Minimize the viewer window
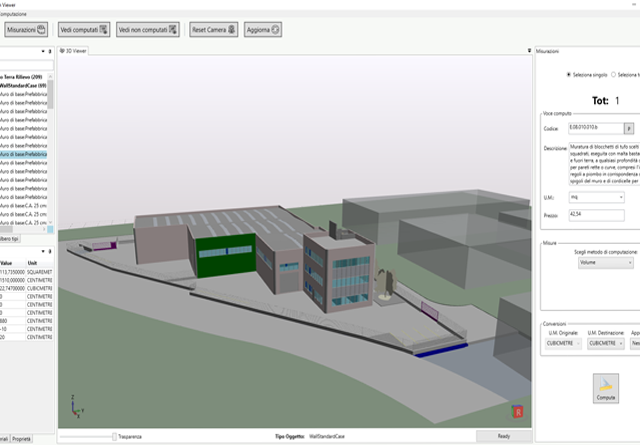The image size is (640, 445). pyautogui.click(x=635, y=4)
